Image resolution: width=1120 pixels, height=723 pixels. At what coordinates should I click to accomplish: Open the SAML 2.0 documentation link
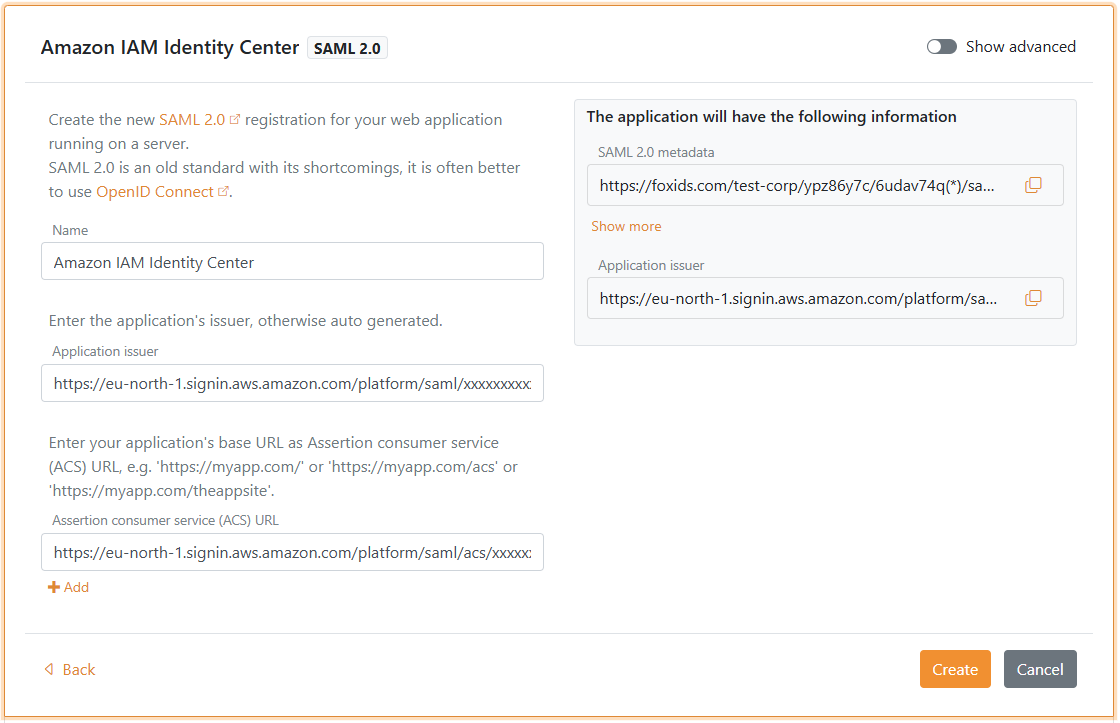192,120
